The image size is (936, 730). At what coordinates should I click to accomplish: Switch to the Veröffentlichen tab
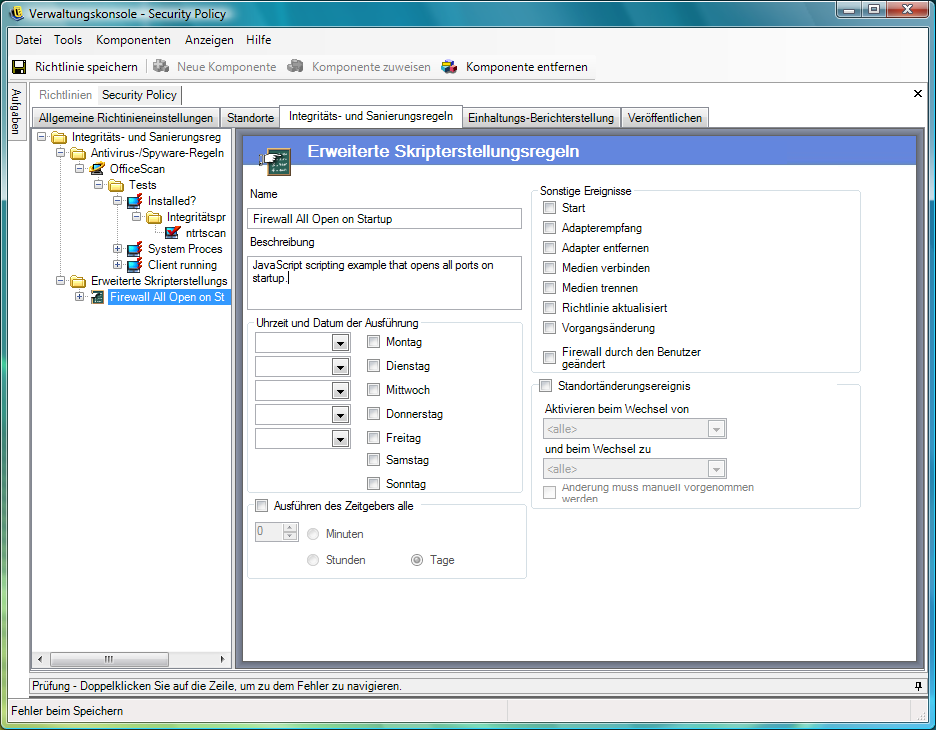(x=664, y=118)
